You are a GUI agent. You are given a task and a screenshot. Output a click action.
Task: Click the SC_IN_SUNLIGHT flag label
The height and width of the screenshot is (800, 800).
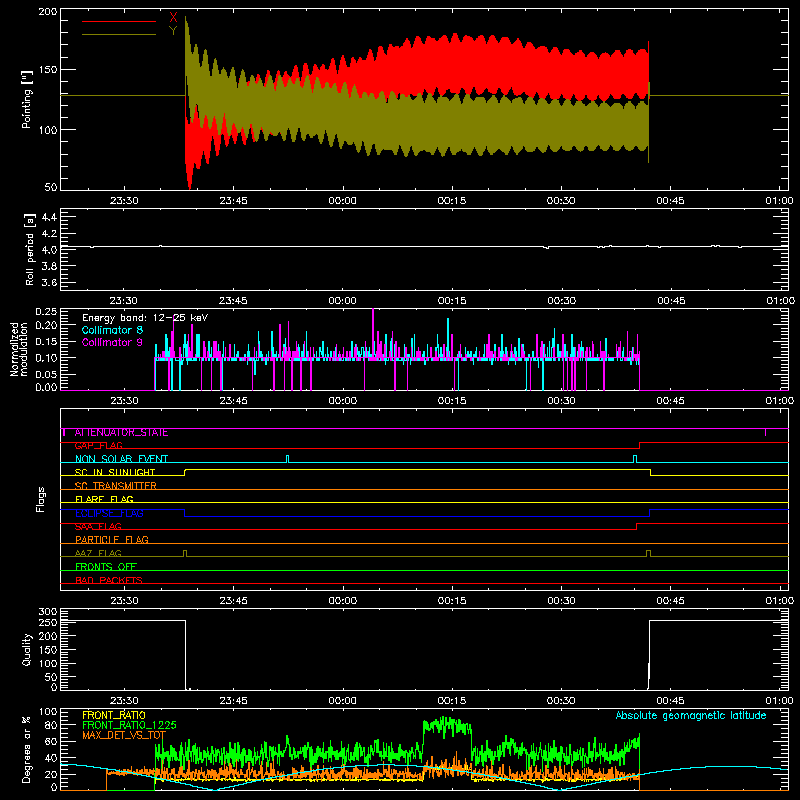[x=115, y=472]
